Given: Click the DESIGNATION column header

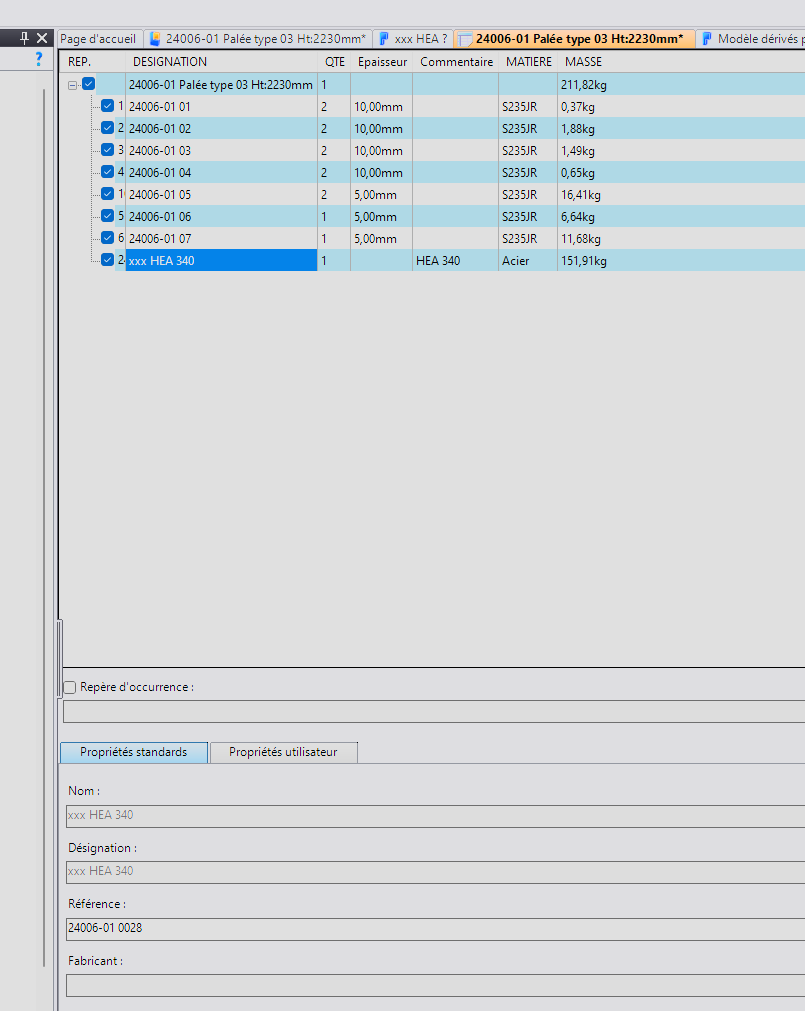Looking at the screenshot, I should click(170, 62).
